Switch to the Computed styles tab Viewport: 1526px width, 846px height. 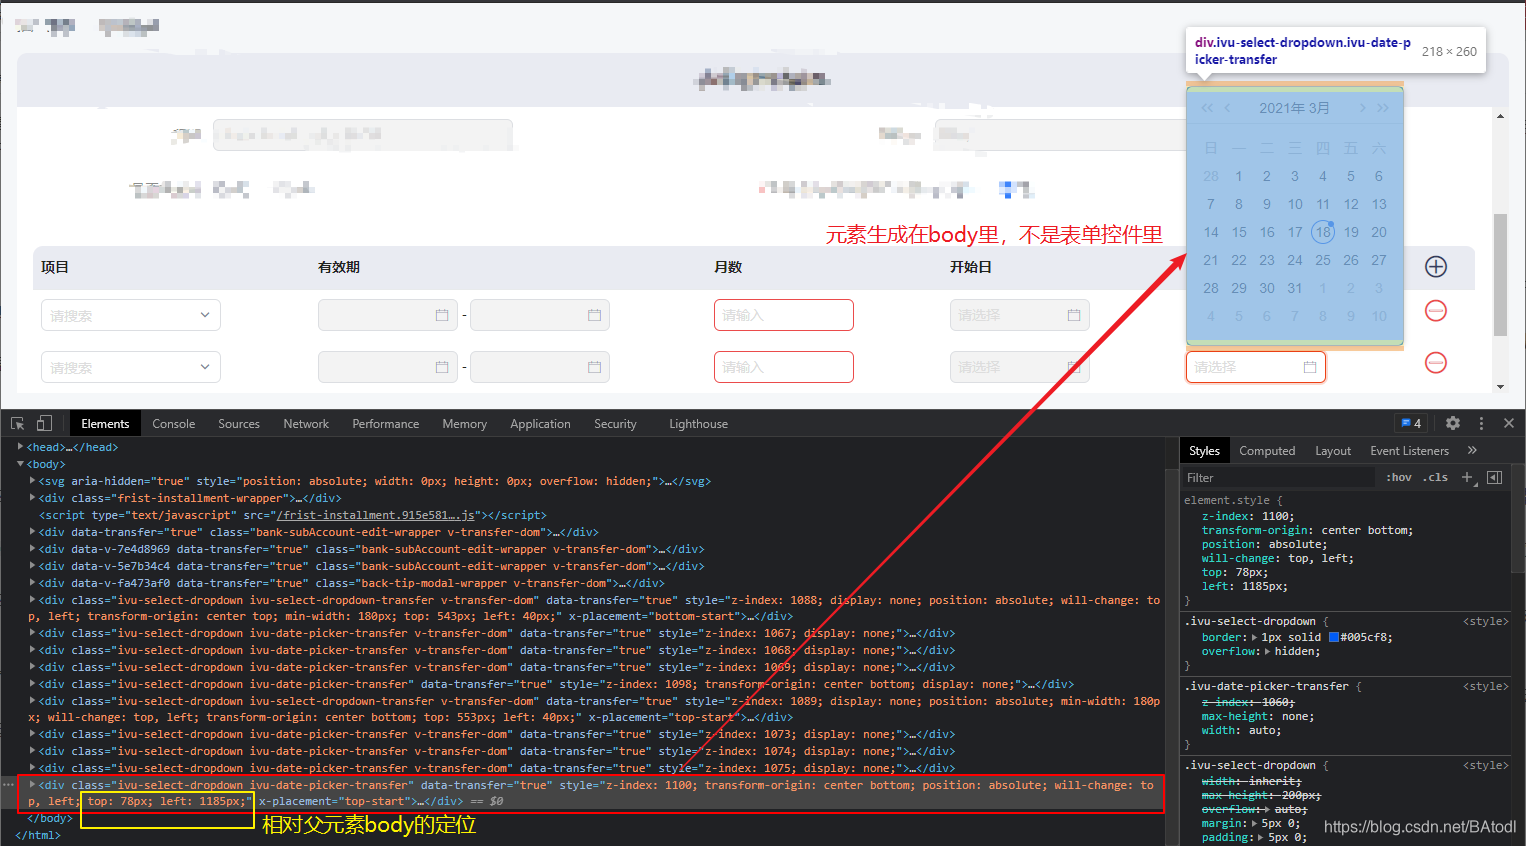click(x=1267, y=451)
